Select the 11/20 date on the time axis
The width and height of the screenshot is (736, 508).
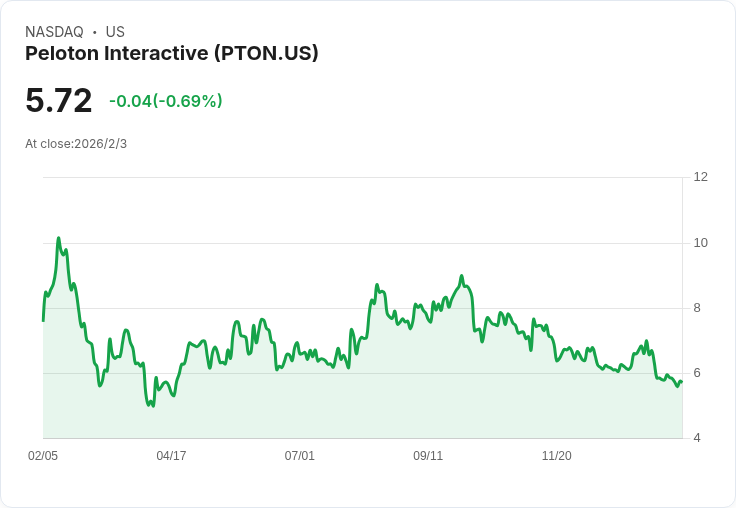556,456
